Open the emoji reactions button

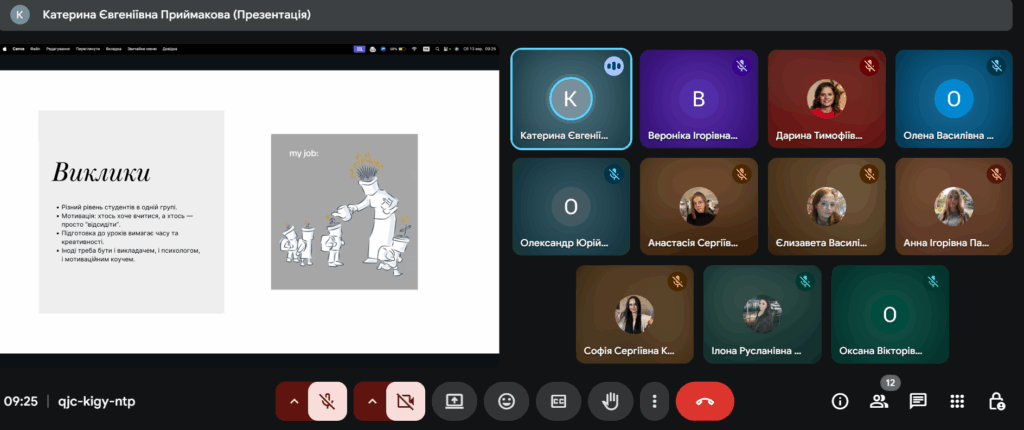click(x=506, y=401)
